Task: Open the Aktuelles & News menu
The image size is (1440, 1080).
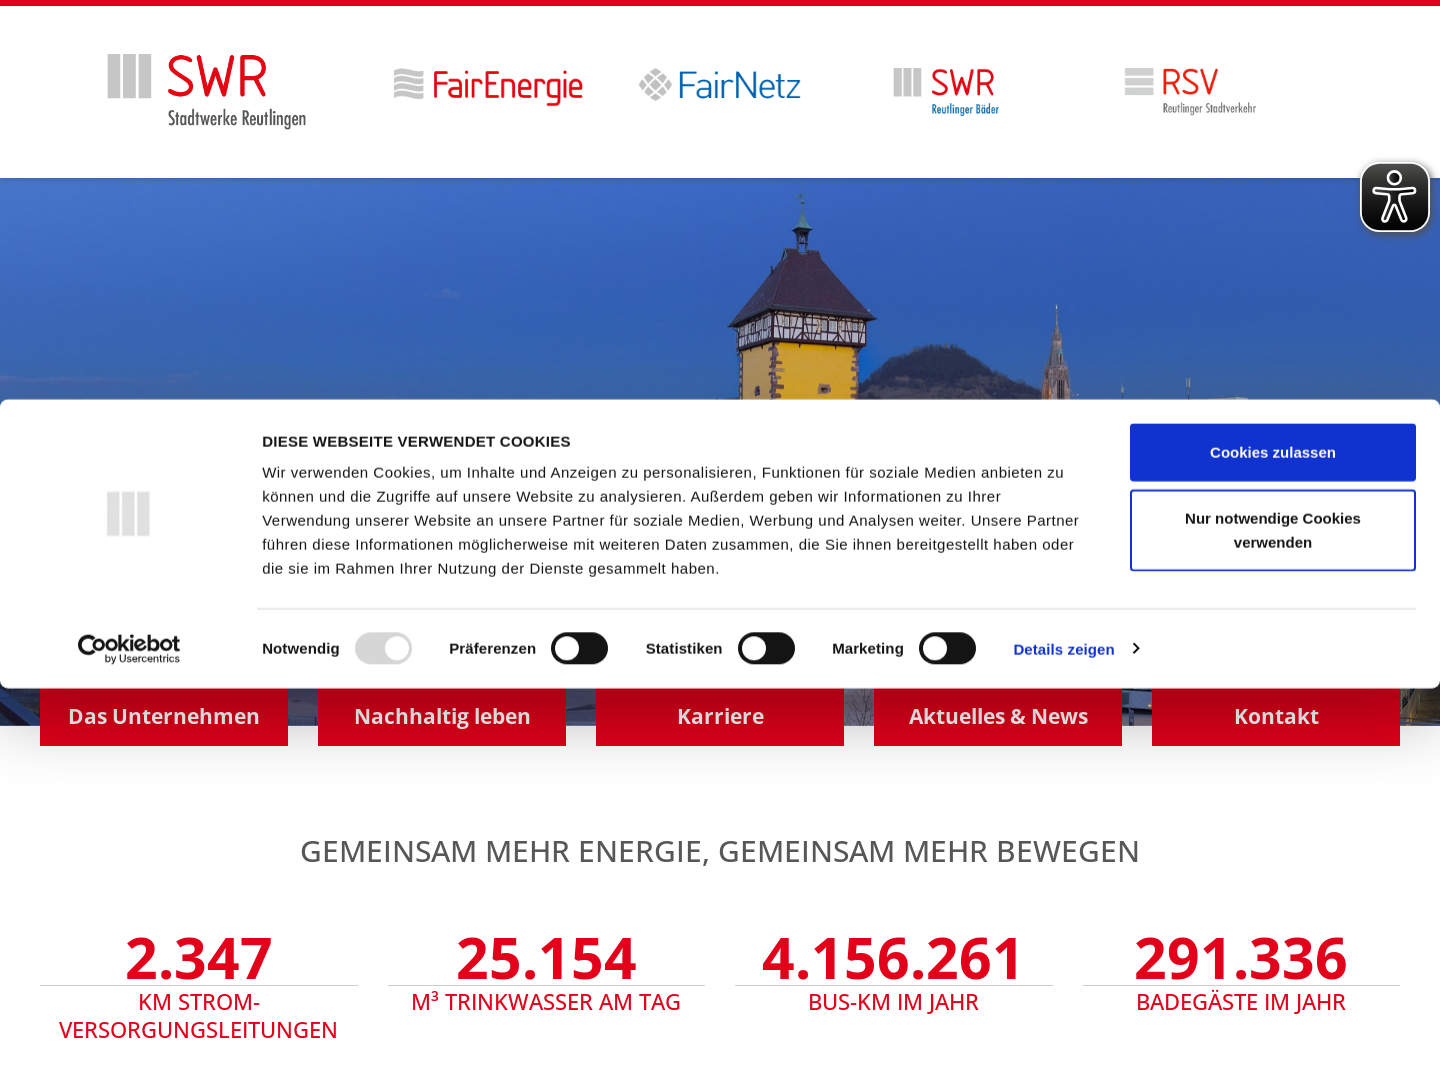Action: [998, 716]
